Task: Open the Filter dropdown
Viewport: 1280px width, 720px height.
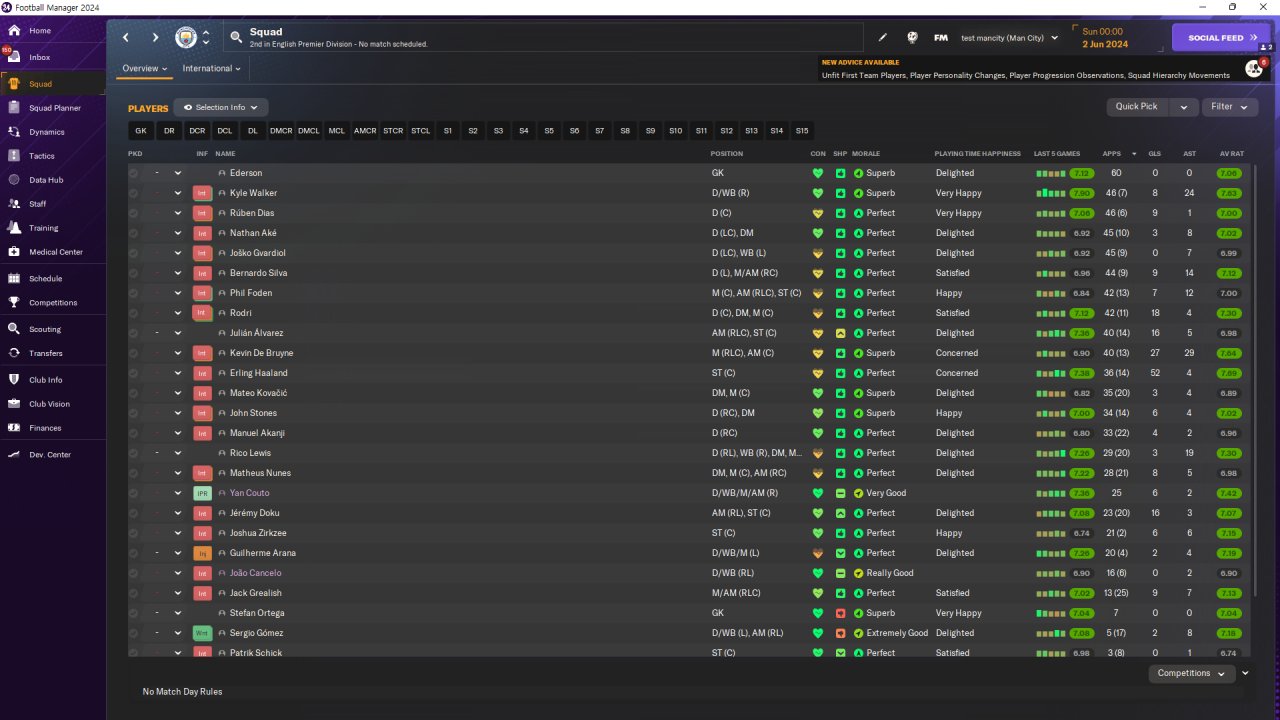Action: pyautogui.click(x=1230, y=107)
